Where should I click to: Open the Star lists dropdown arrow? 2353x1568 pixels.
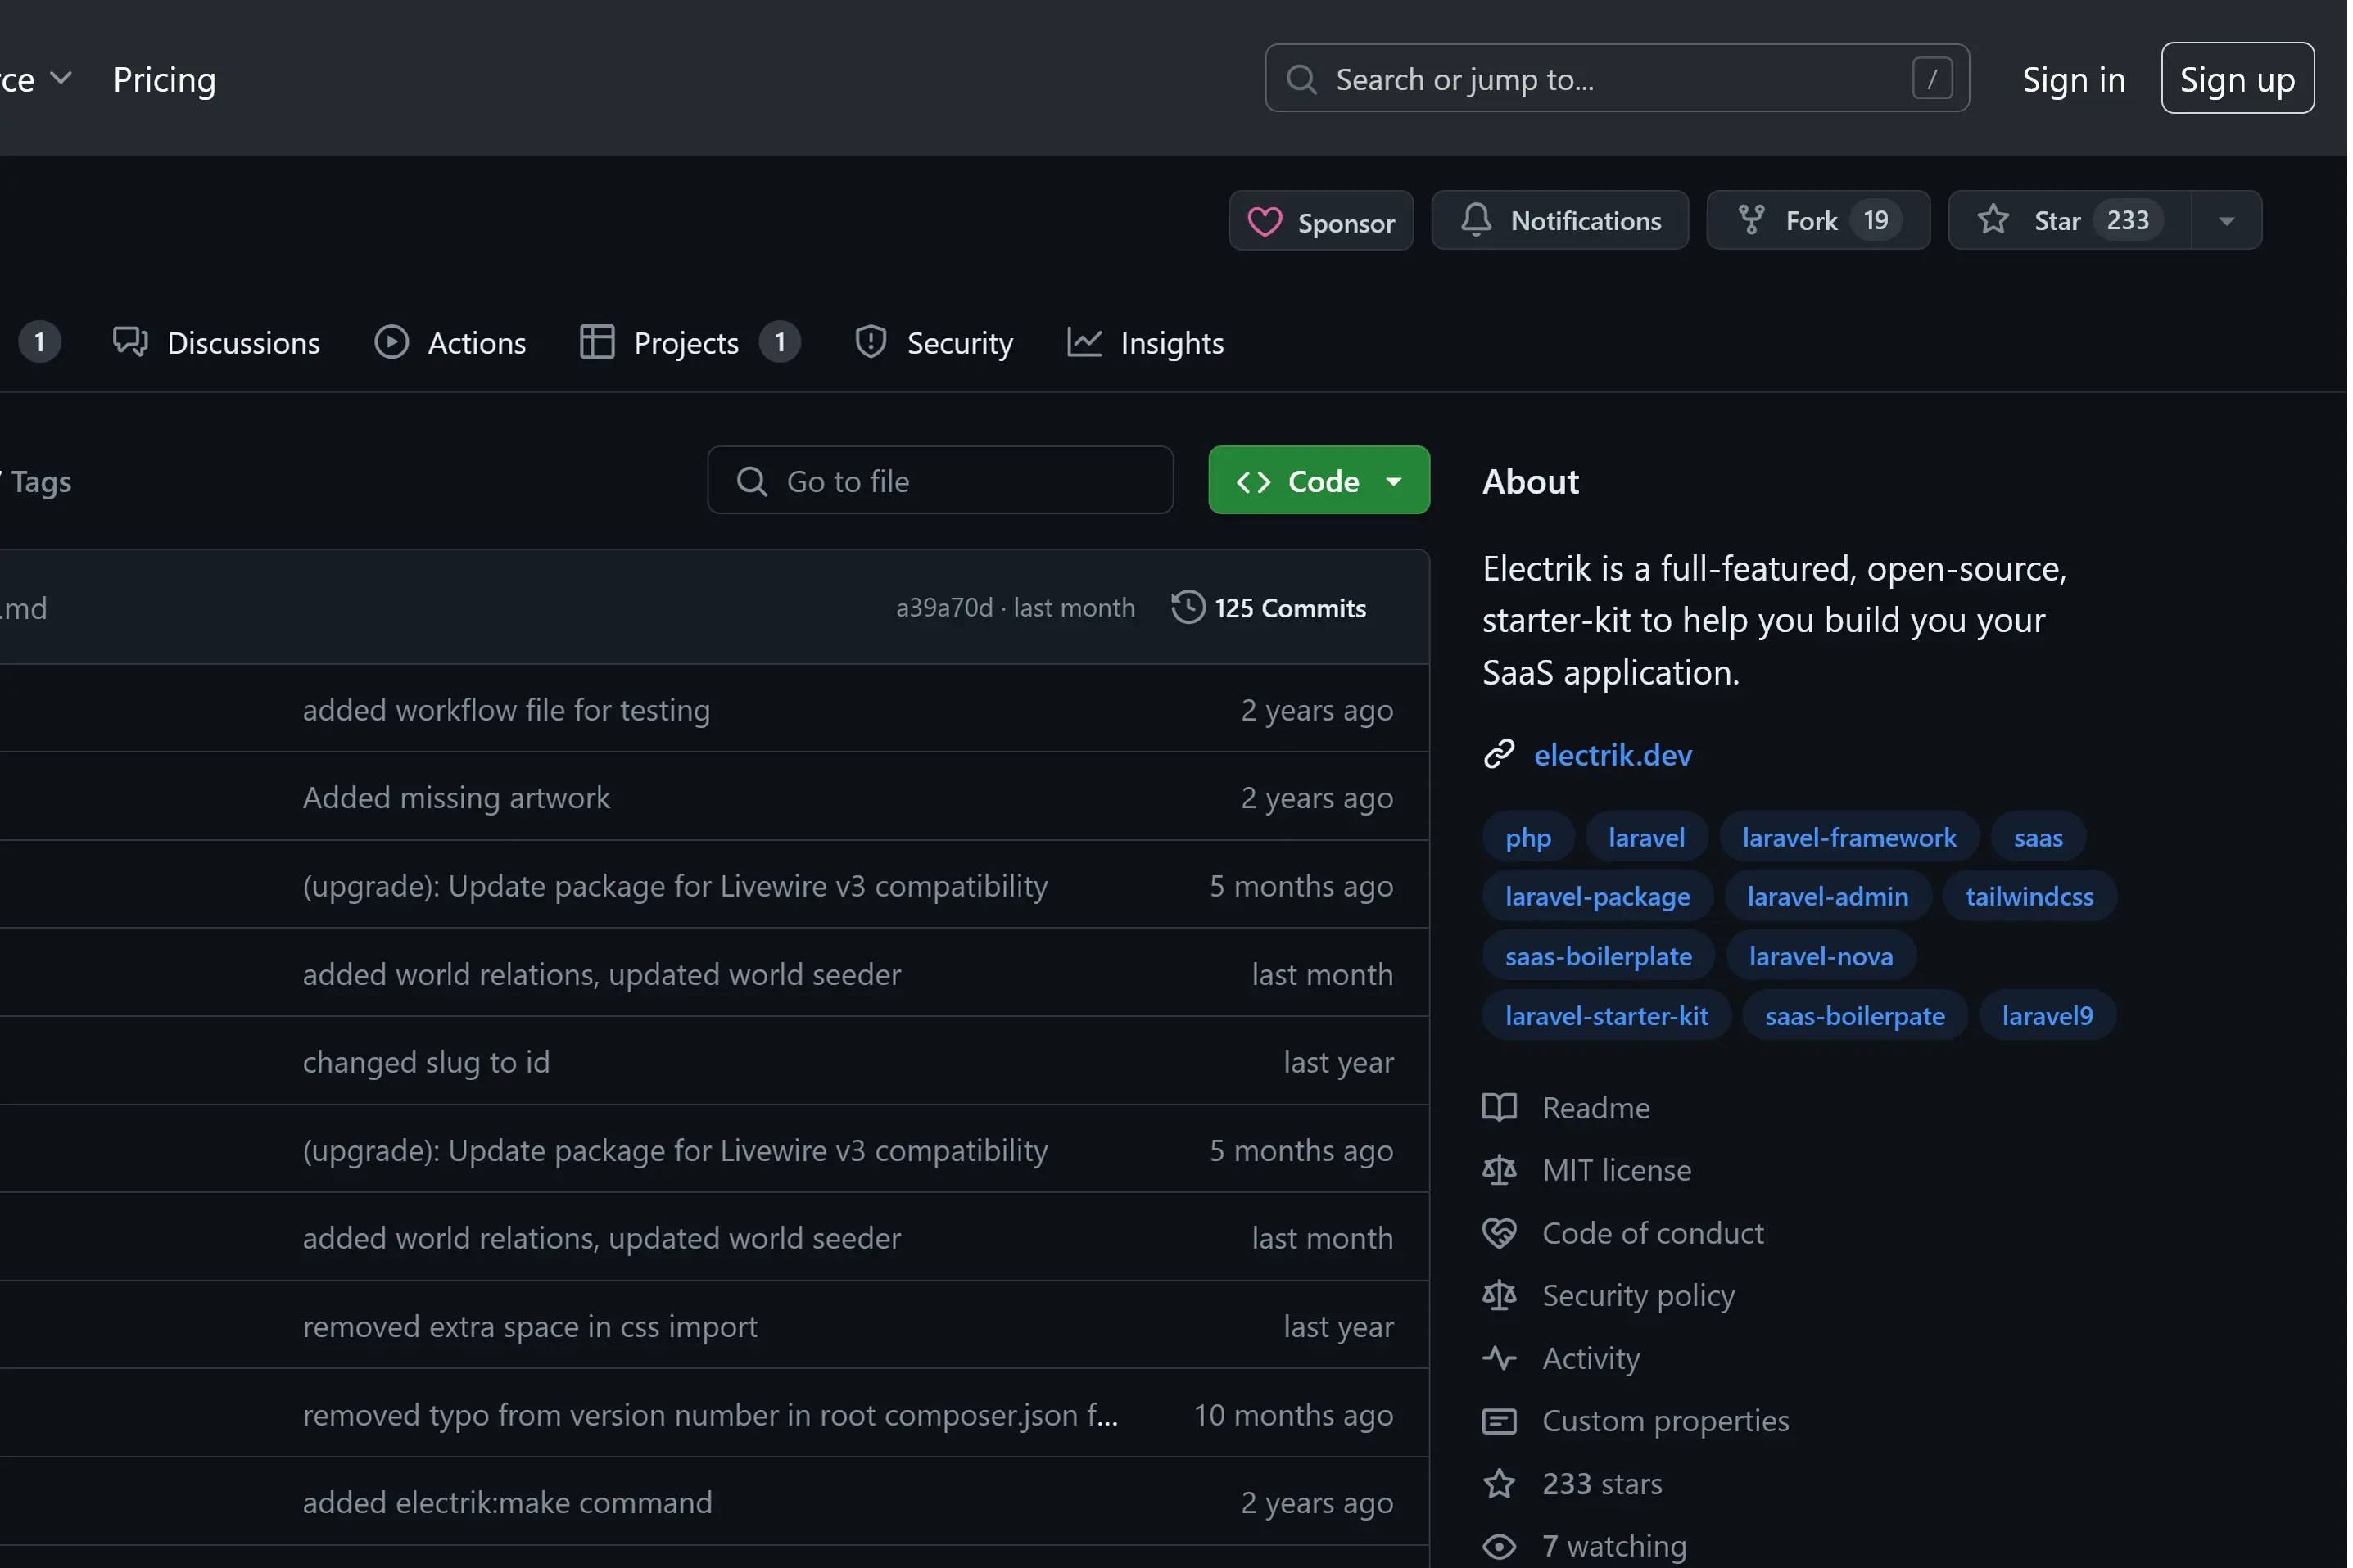(x=2226, y=221)
